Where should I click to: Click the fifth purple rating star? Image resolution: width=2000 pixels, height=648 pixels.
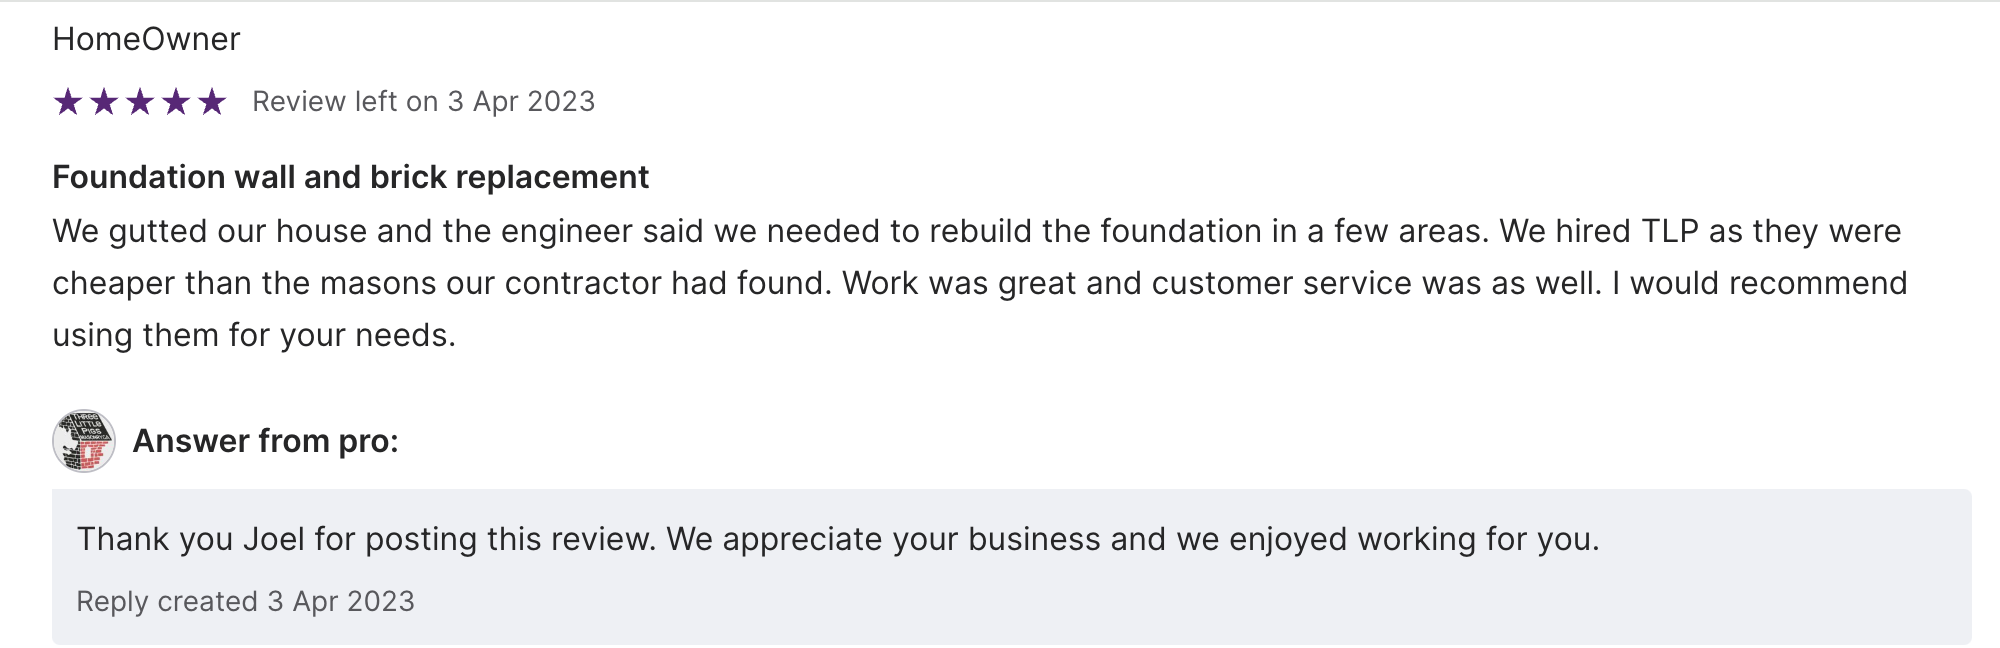tap(212, 102)
